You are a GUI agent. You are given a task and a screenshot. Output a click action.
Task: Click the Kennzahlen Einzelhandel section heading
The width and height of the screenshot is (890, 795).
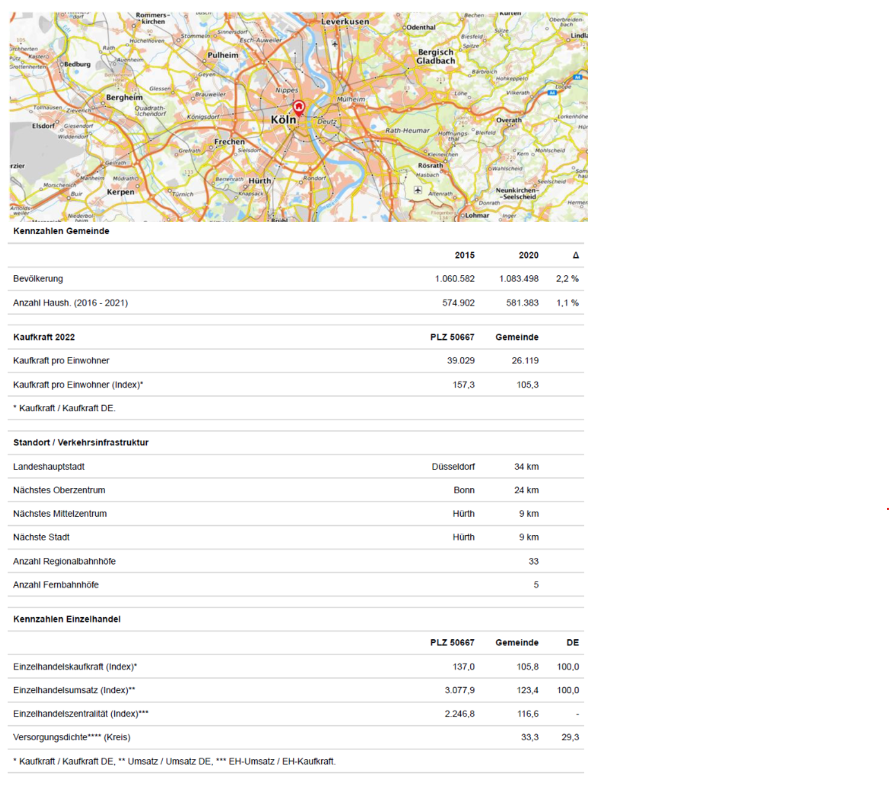(67, 619)
